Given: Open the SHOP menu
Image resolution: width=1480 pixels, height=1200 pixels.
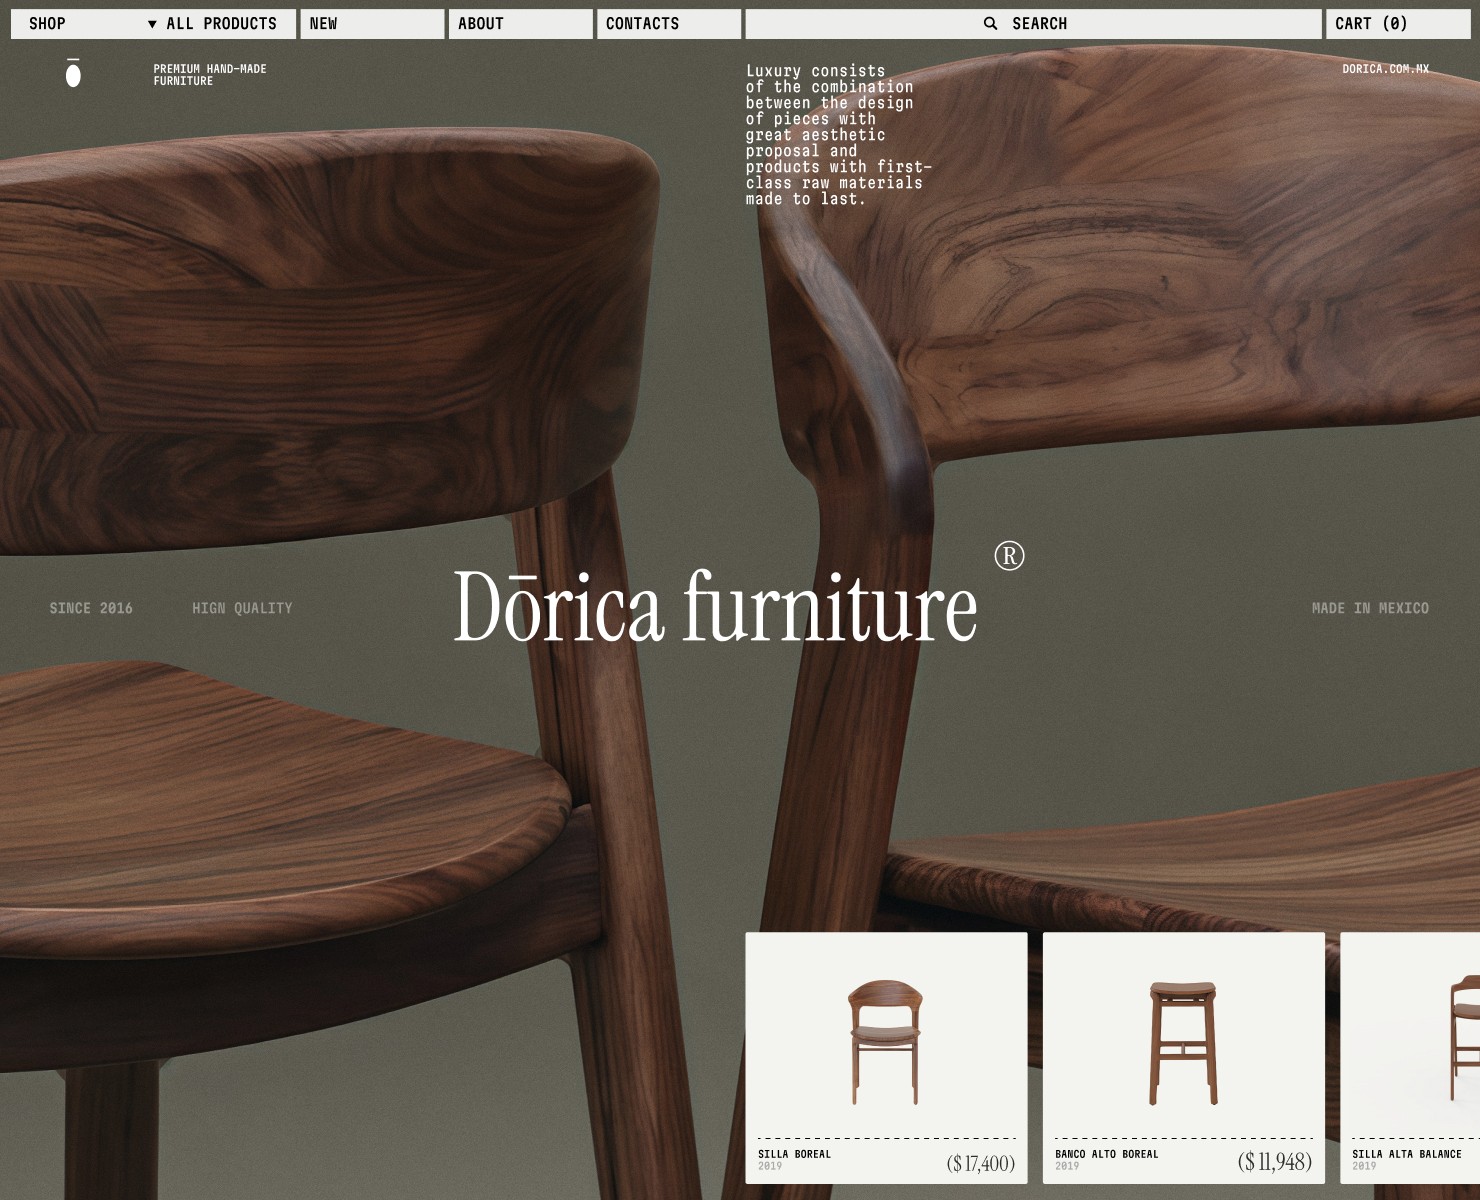Looking at the screenshot, I should point(47,23).
